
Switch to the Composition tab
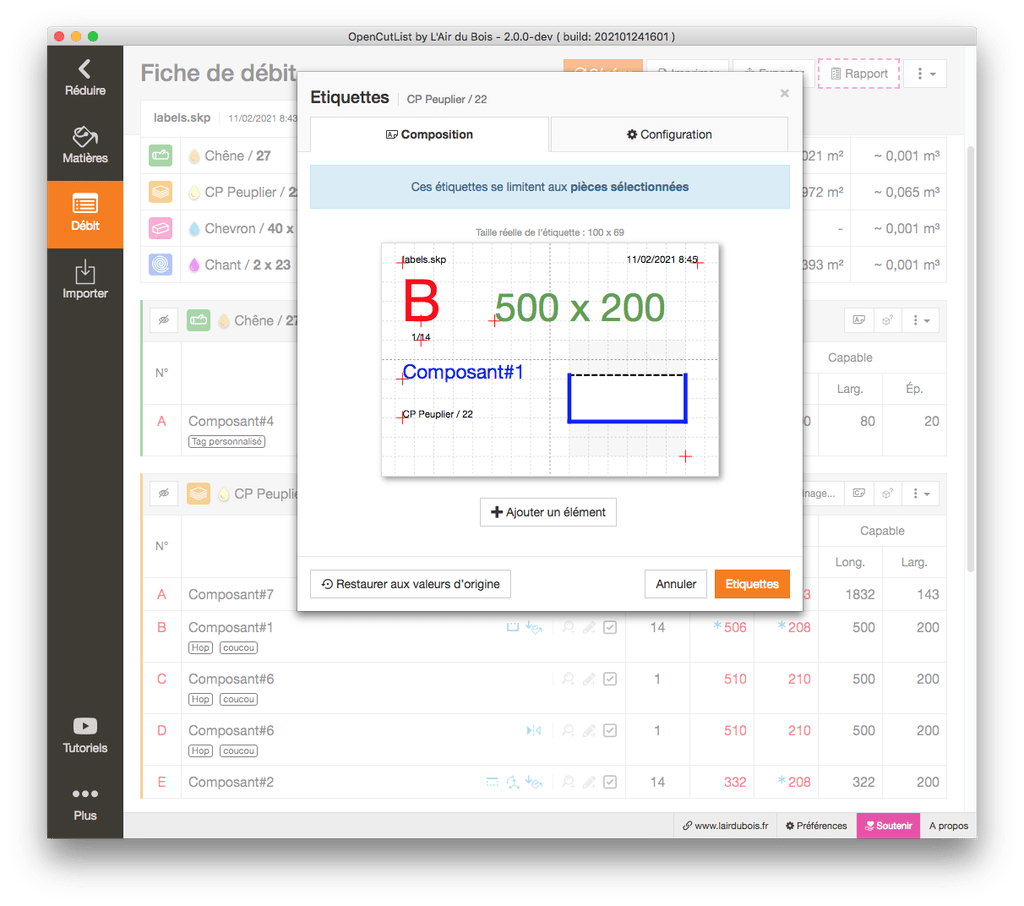point(429,135)
